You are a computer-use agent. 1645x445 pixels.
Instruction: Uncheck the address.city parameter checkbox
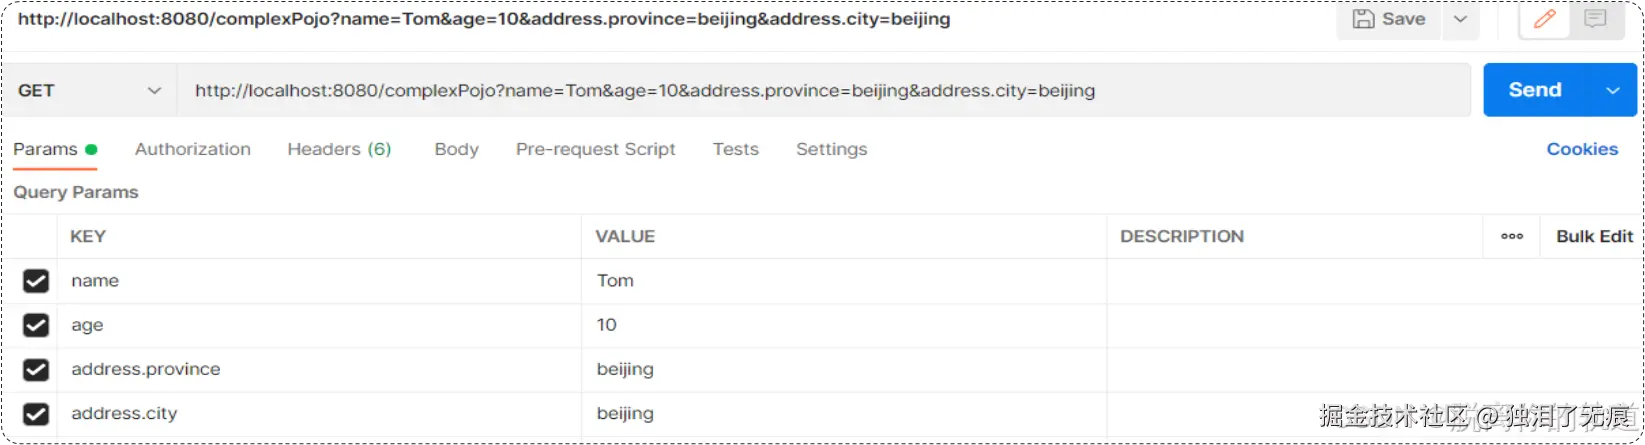(x=36, y=413)
